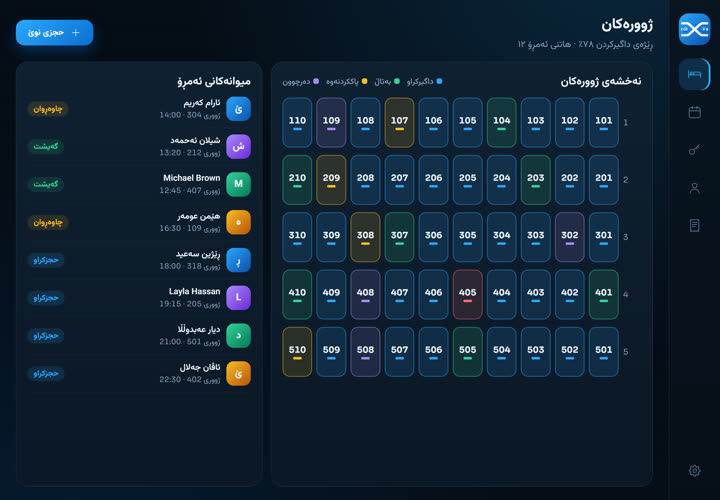Click the occupancy rate ٪٧٨ subtitle
Image resolution: width=720 pixels, height=500 pixels.
pos(612,45)
